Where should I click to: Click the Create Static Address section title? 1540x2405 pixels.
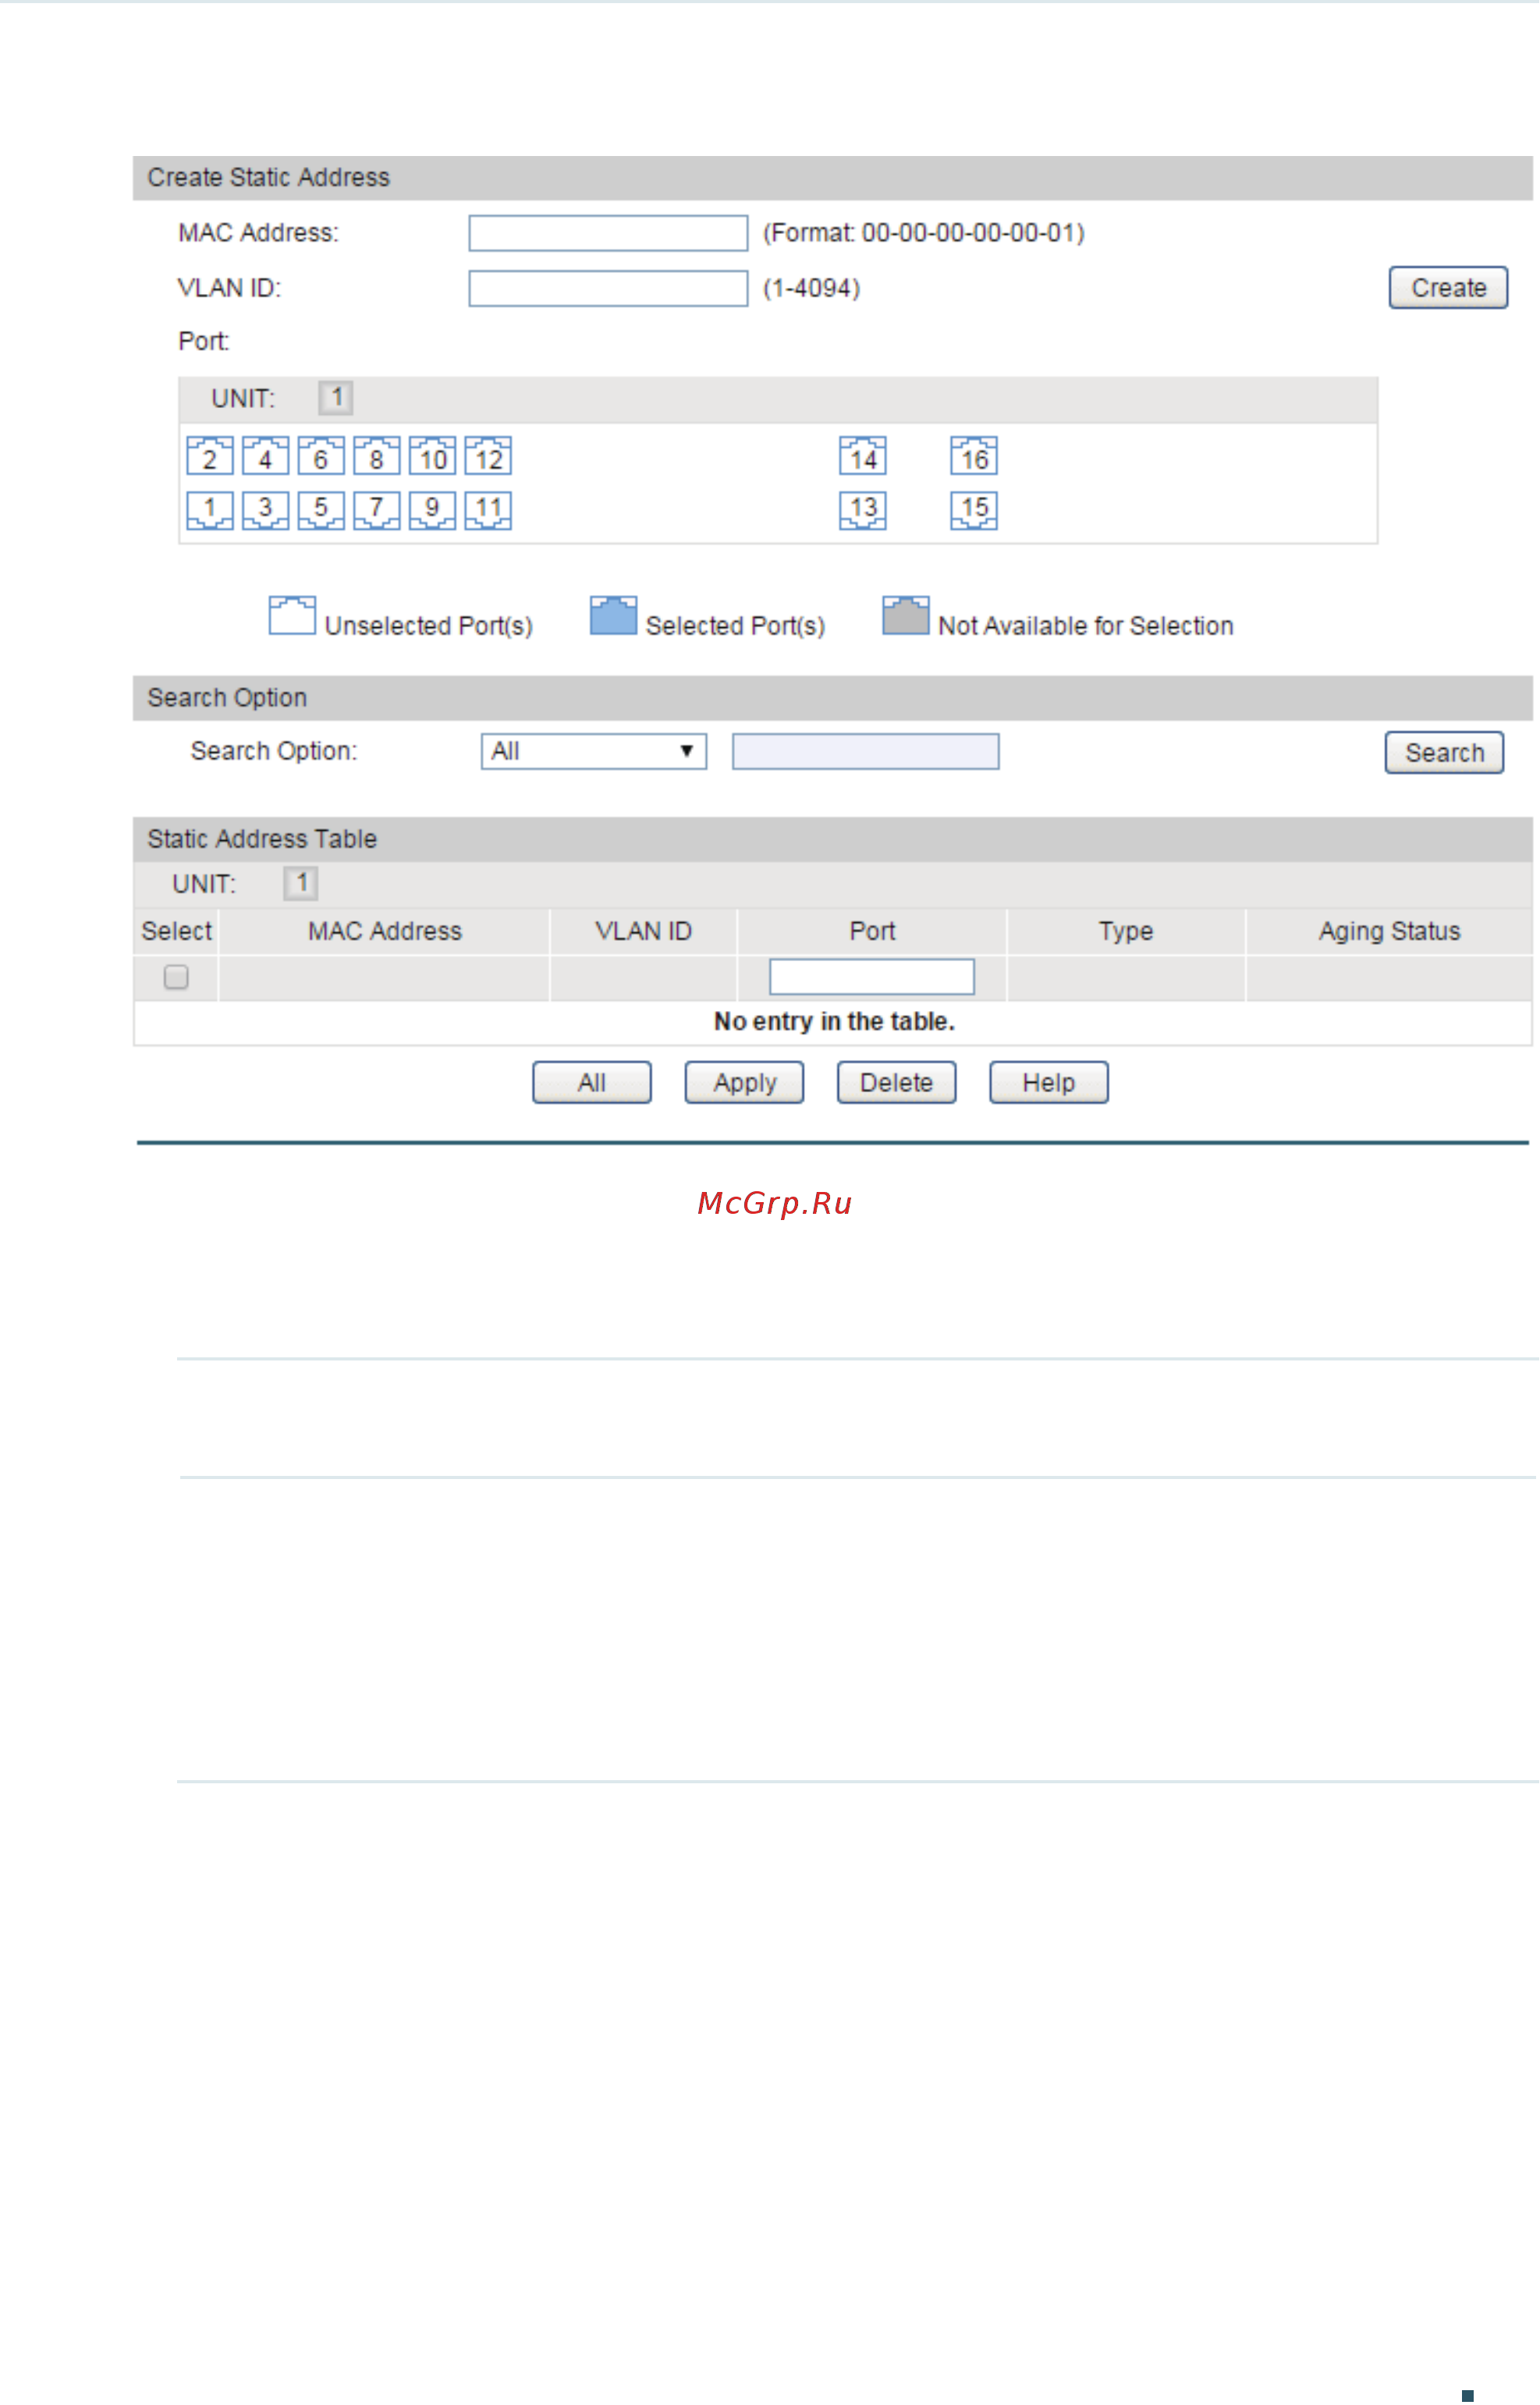269,178
